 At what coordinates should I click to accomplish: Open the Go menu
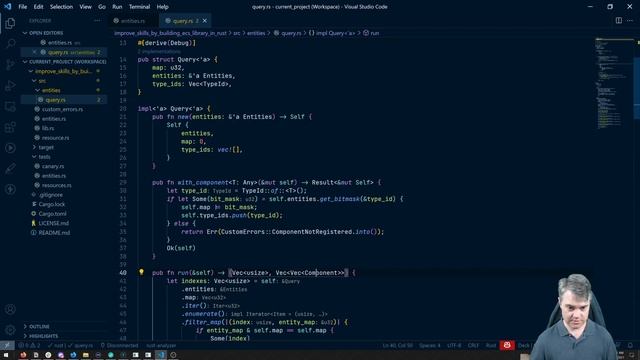(x=102, y=7)
